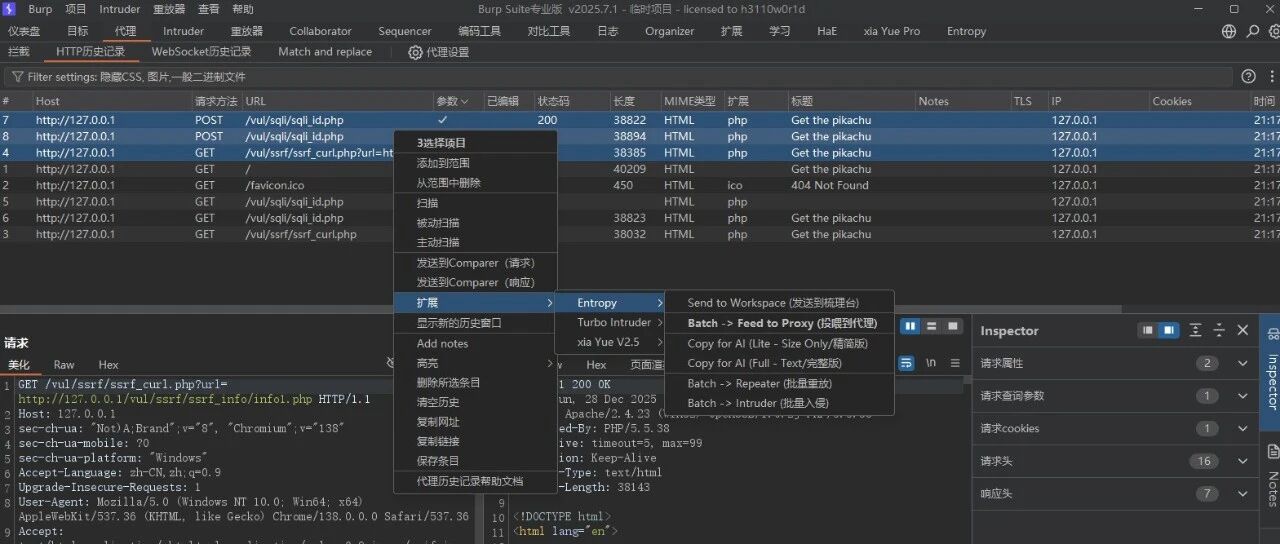Sort by 参数 column header dropdown

pos(464,101)
